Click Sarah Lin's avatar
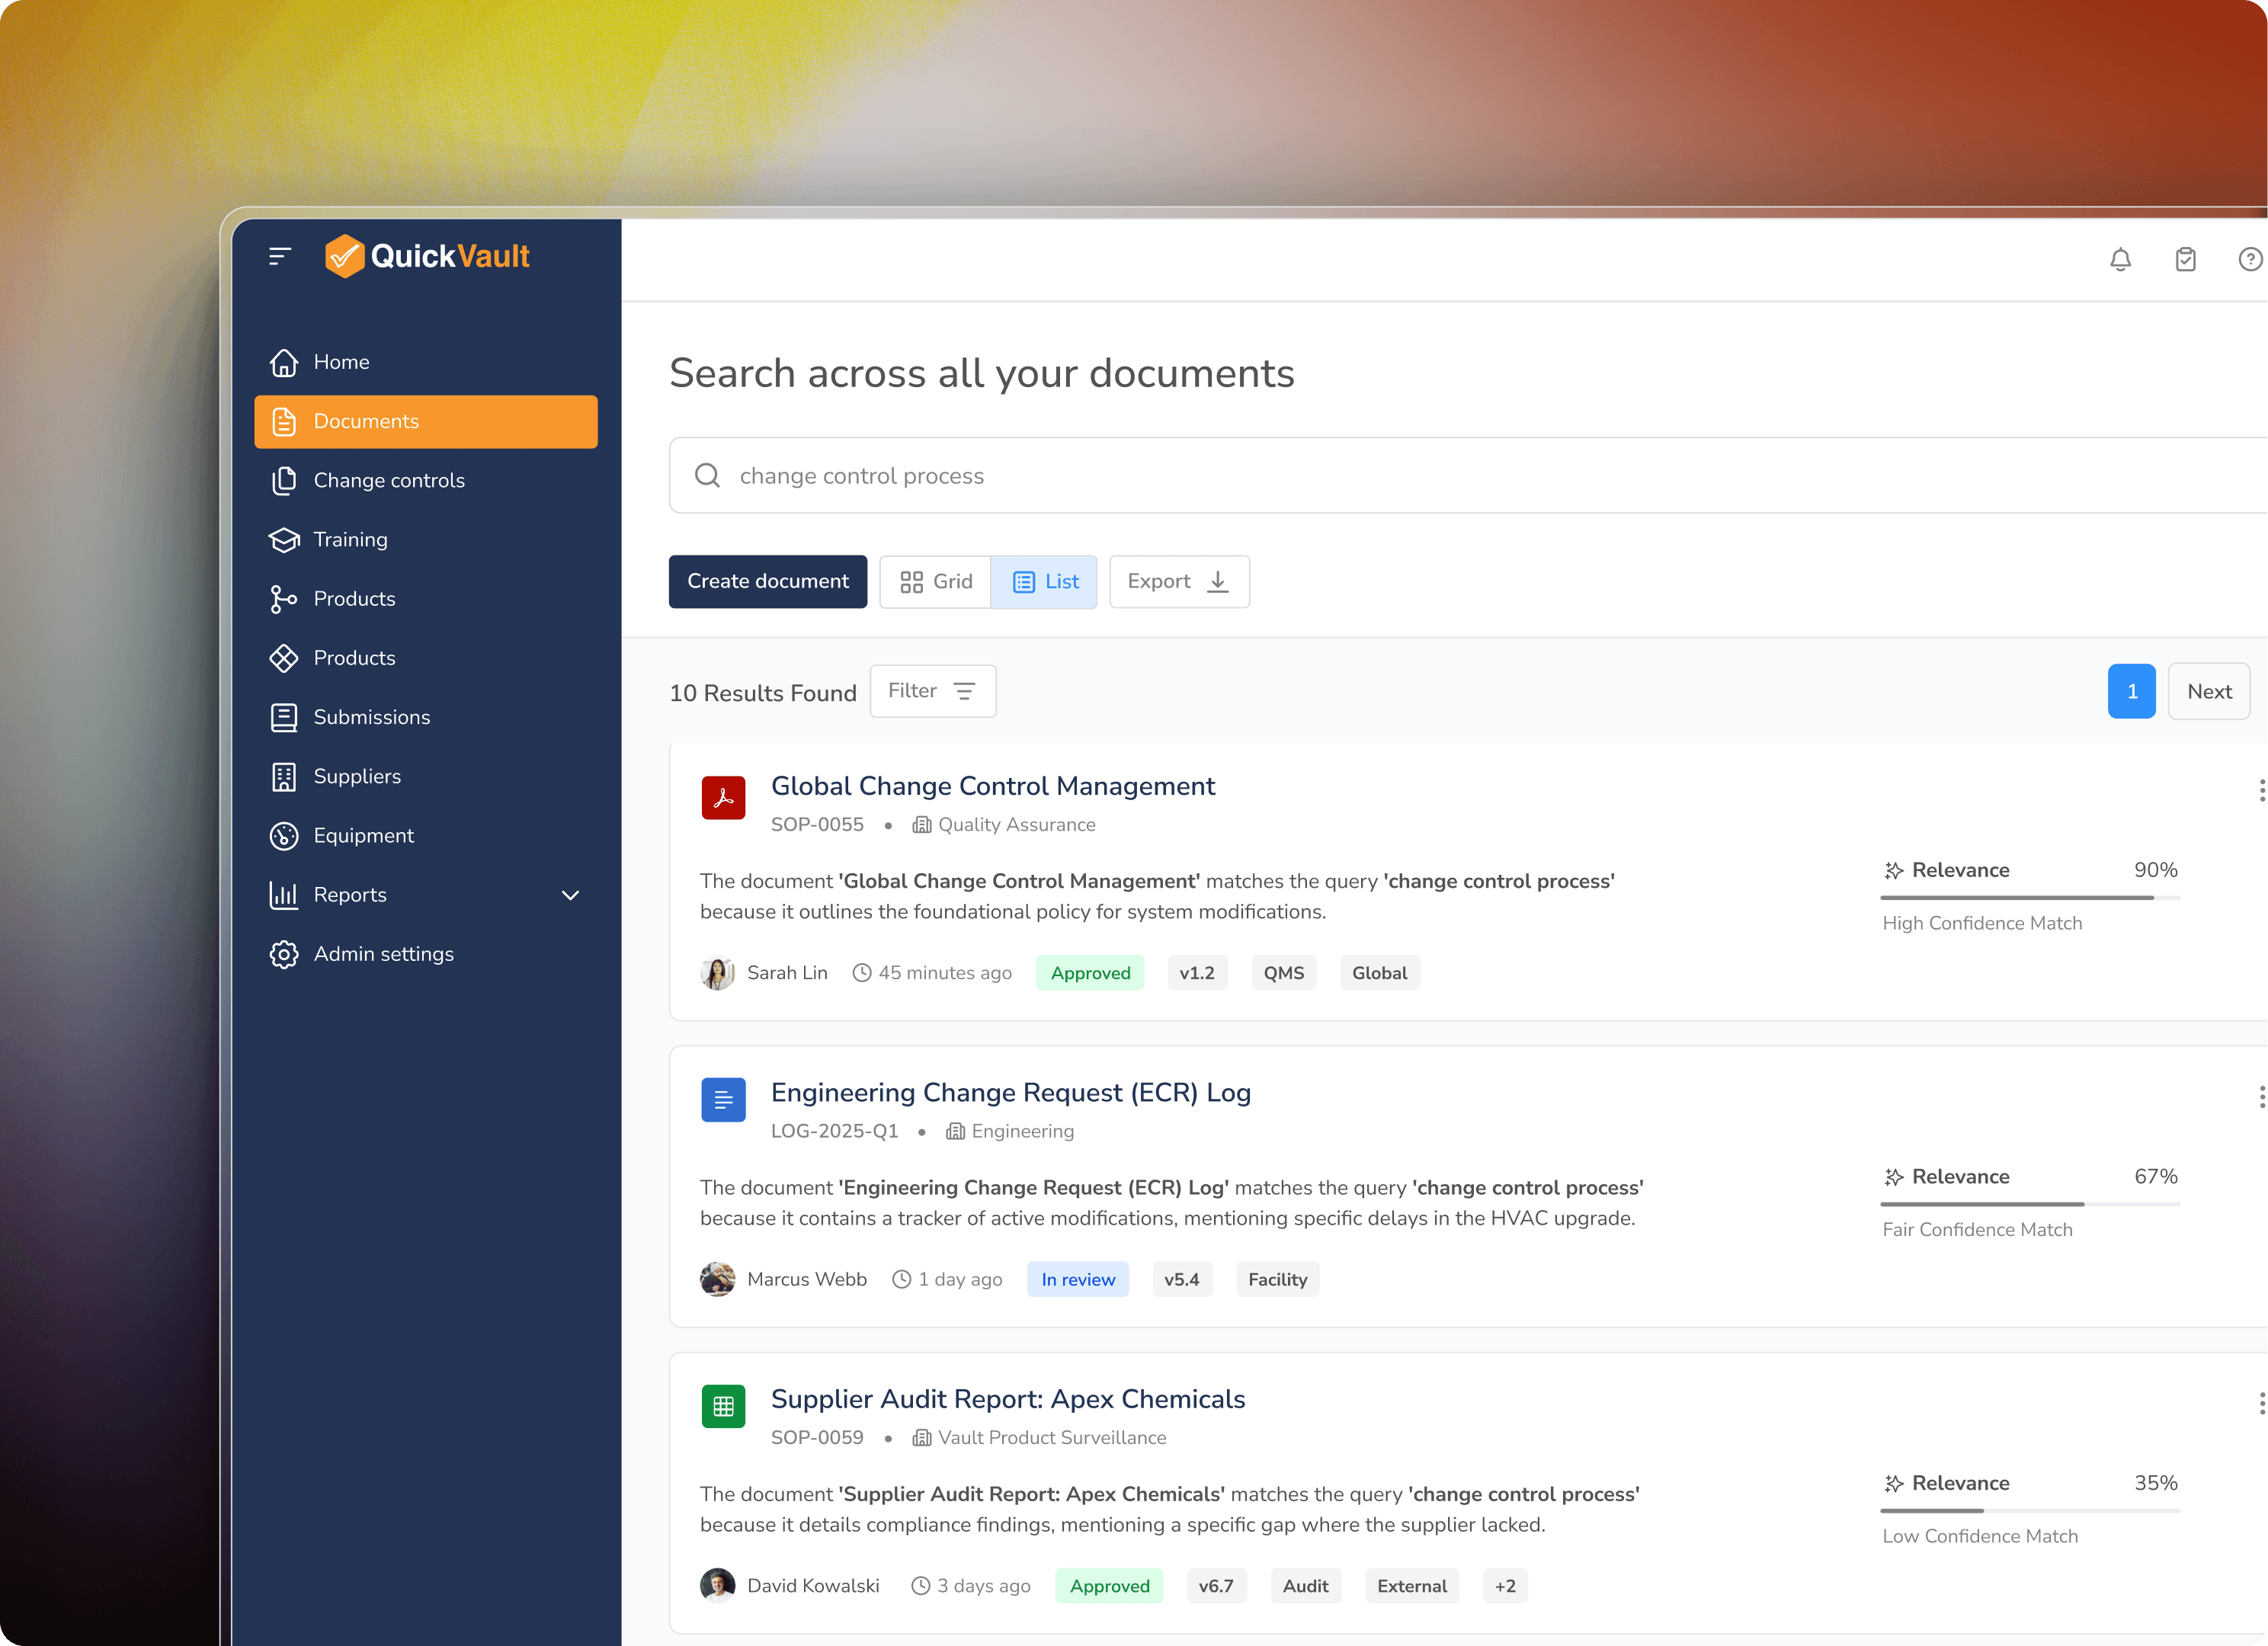The width and height of the screenshot is (2268, 1646). (717, 973)
